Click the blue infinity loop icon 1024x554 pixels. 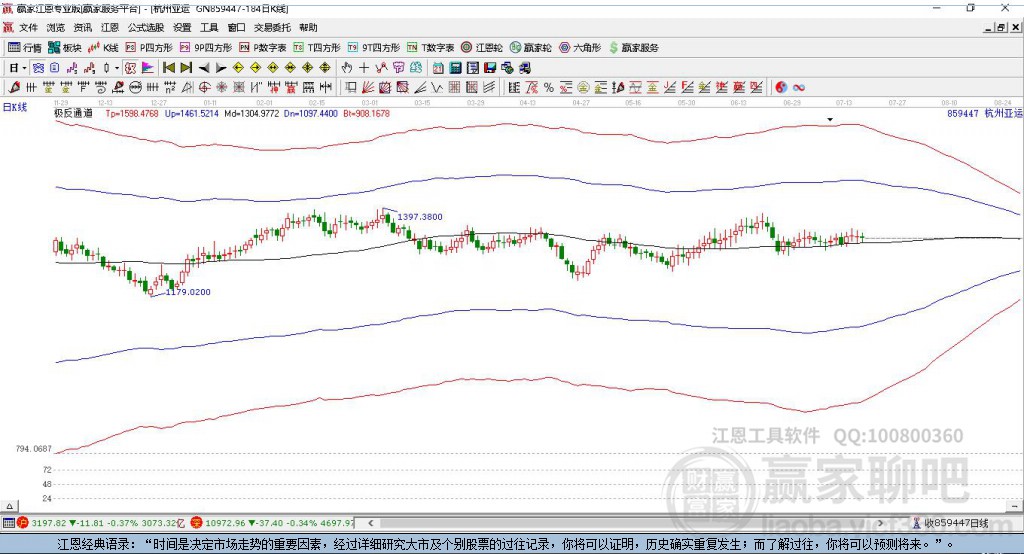(799, 88)
